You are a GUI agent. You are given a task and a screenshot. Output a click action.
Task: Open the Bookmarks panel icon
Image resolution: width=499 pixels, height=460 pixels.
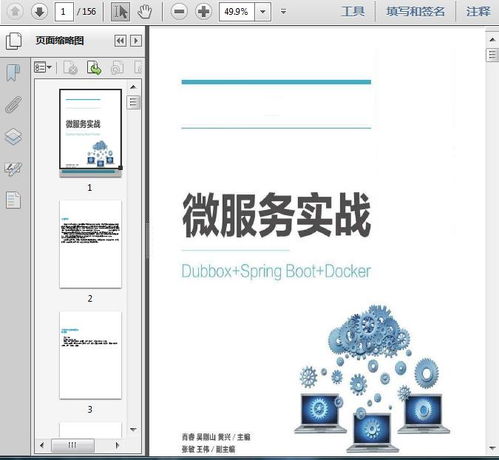[x=13, y=73]
